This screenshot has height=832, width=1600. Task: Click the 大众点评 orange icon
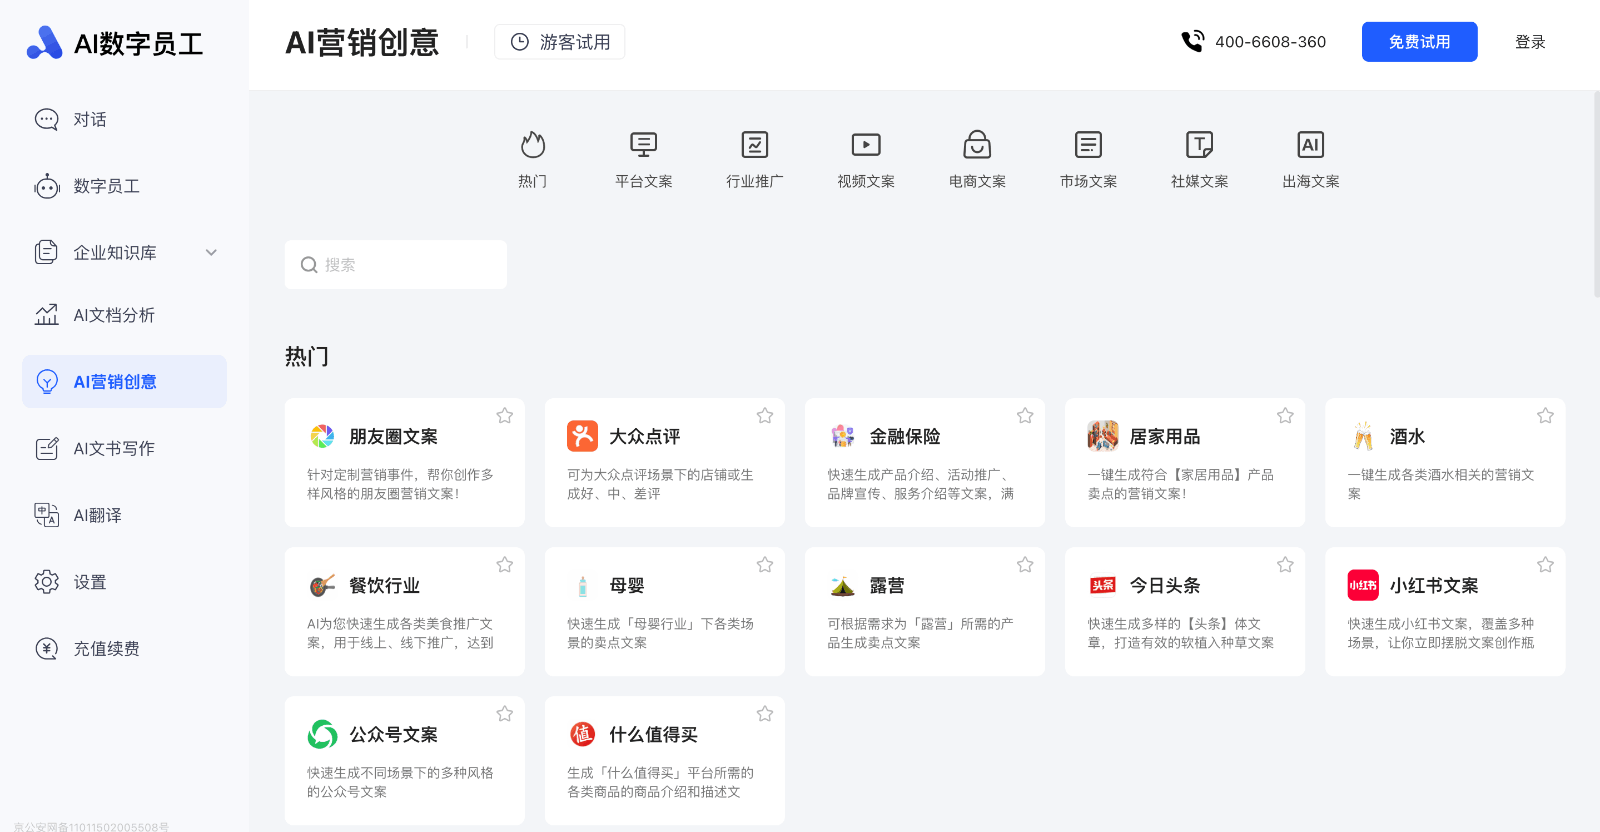click(582, 436)
